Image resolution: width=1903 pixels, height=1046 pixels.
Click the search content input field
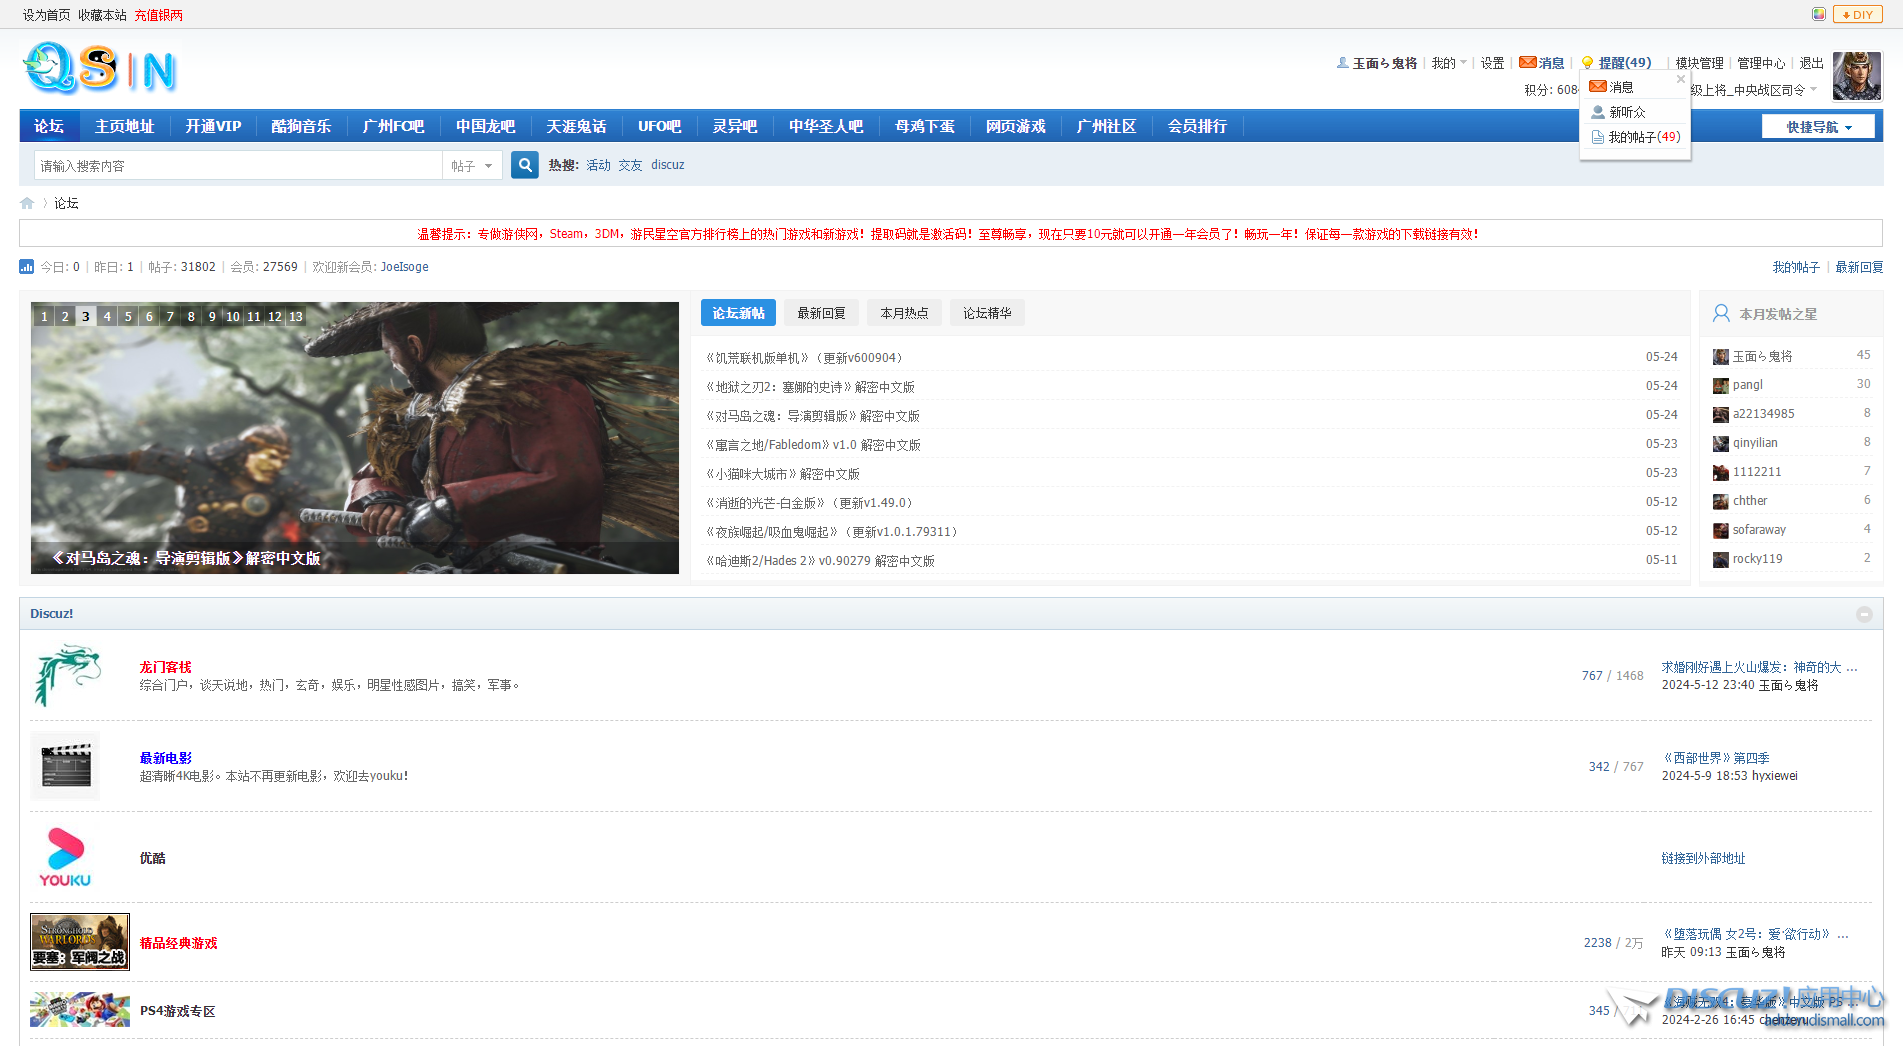[238, 166]
